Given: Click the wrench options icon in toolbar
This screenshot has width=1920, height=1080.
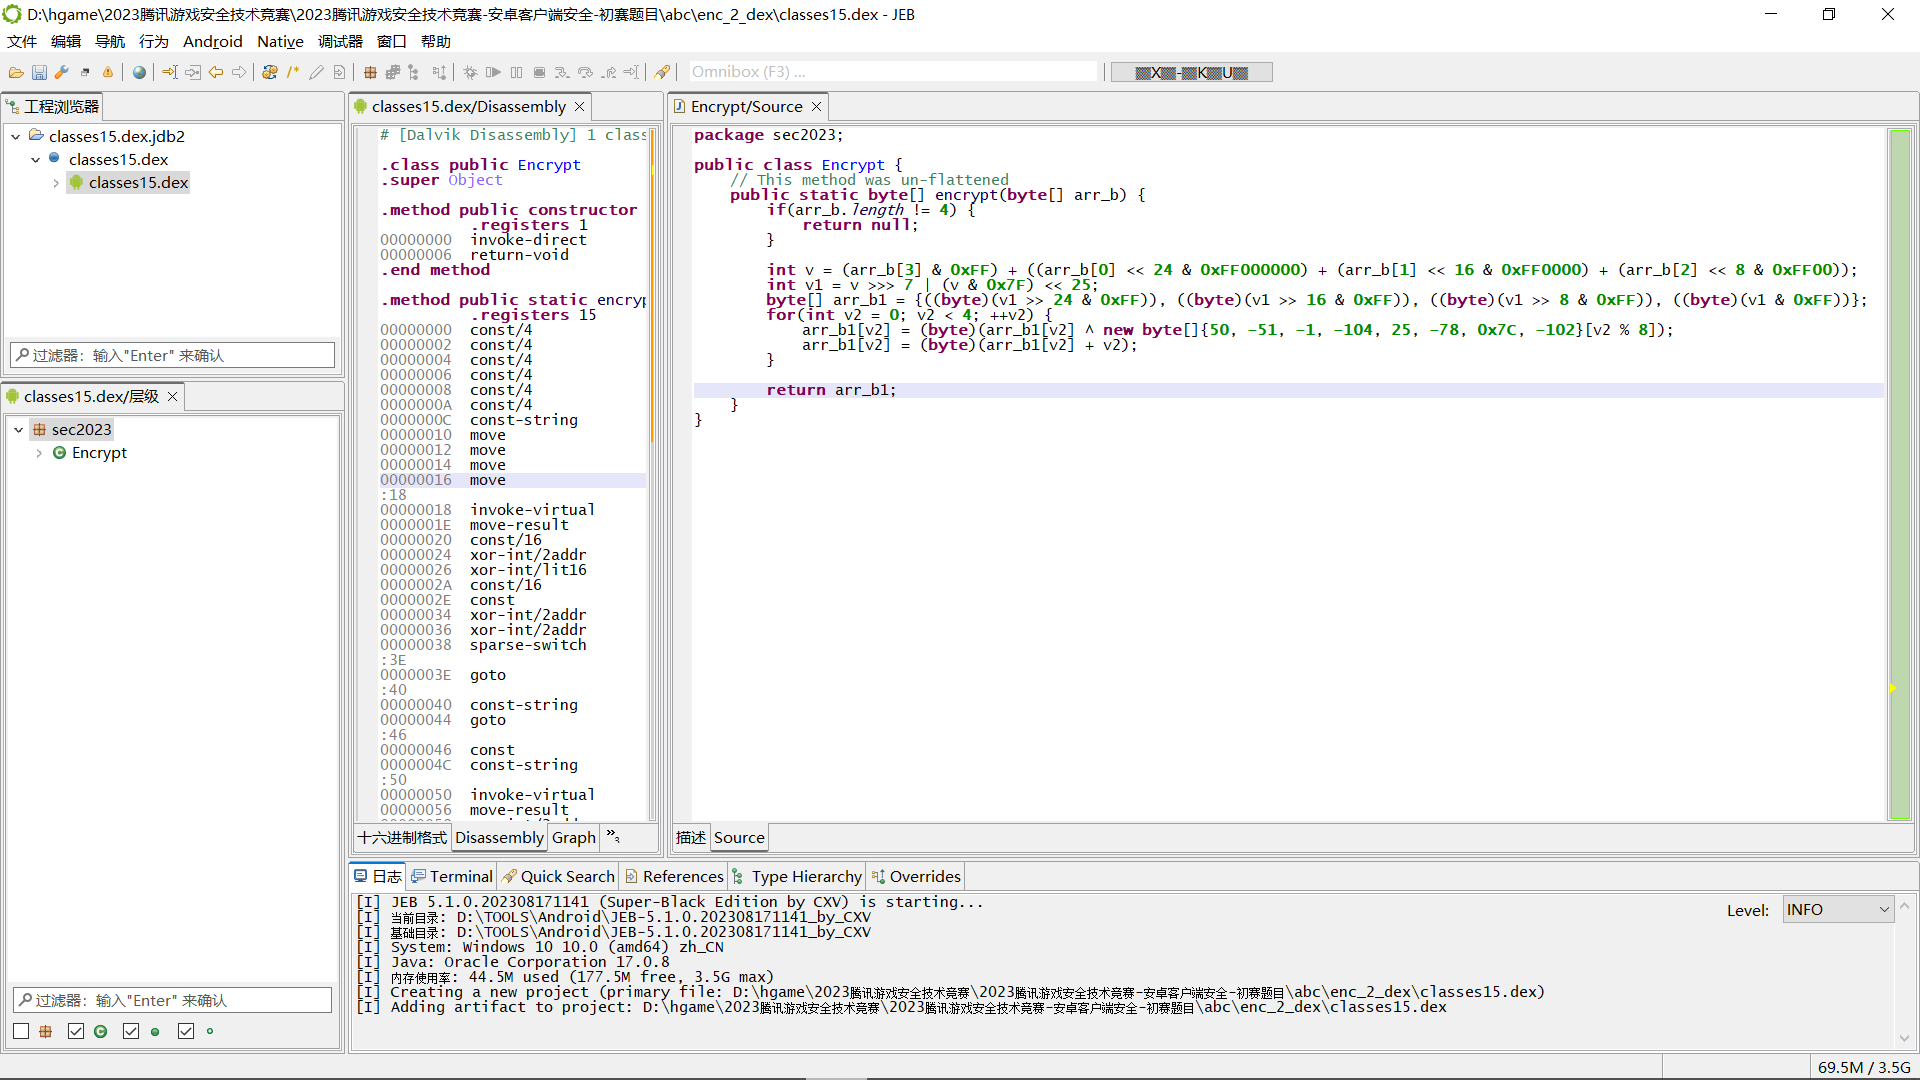Looking at the screenshot, I should pyautogui.click(x=62, y=72).
